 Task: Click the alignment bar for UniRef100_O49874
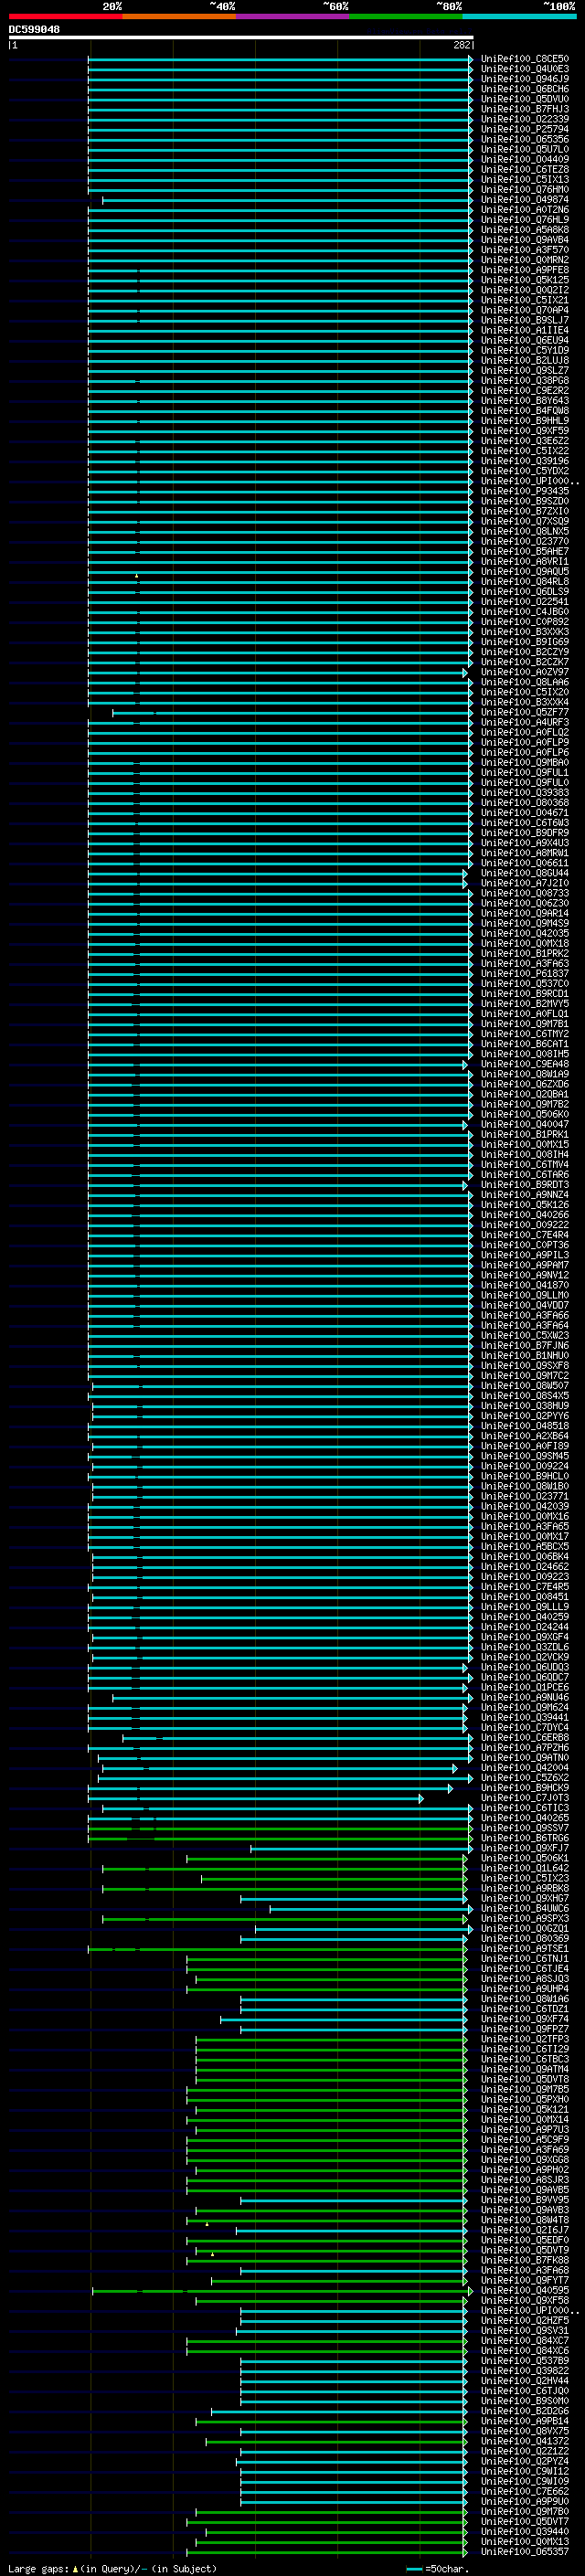pyautogui.click(x=287, y=200)
